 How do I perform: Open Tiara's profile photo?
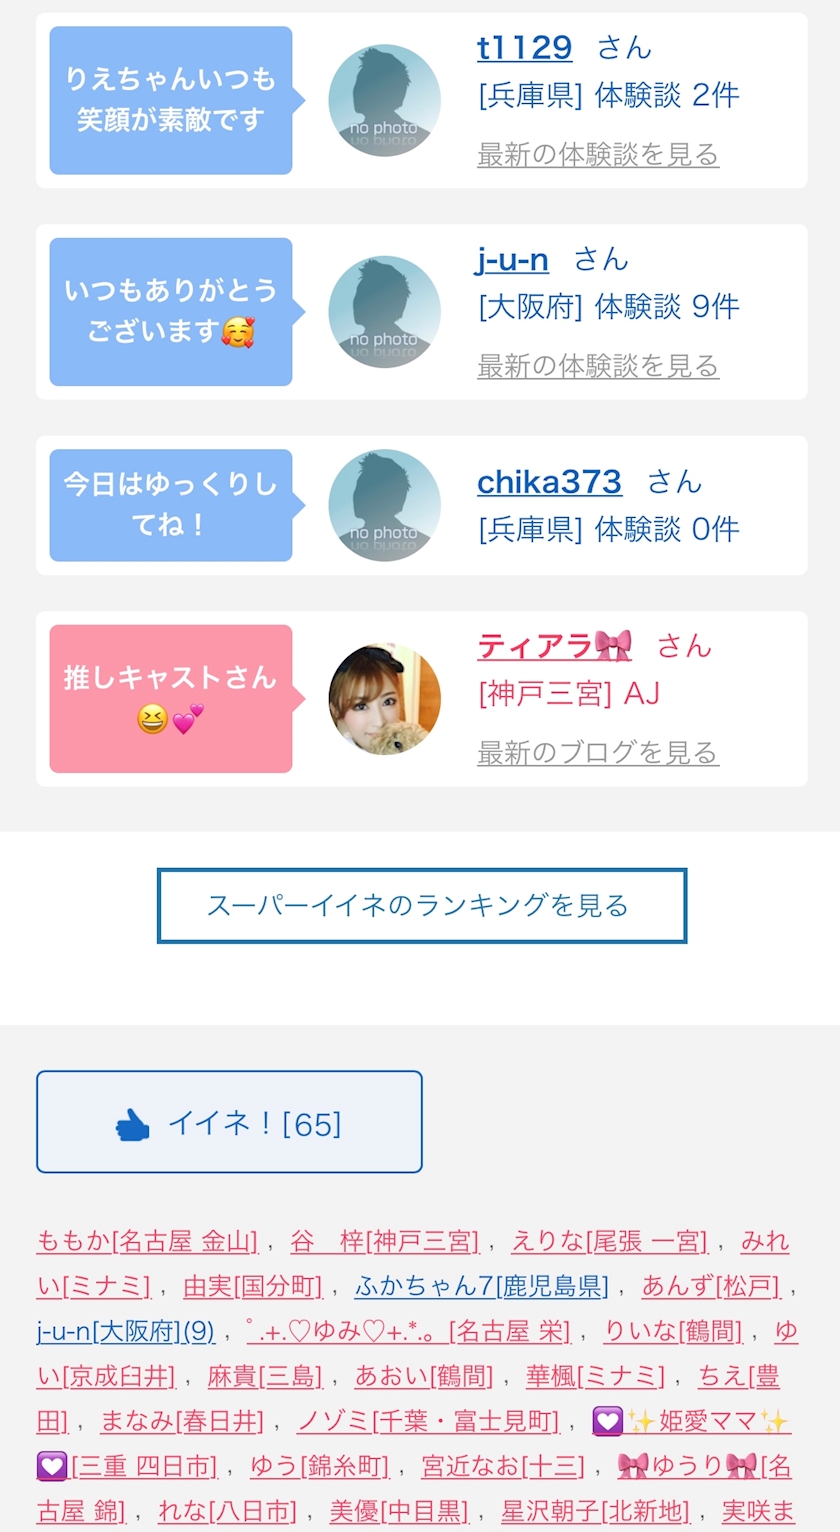point(385,698)
